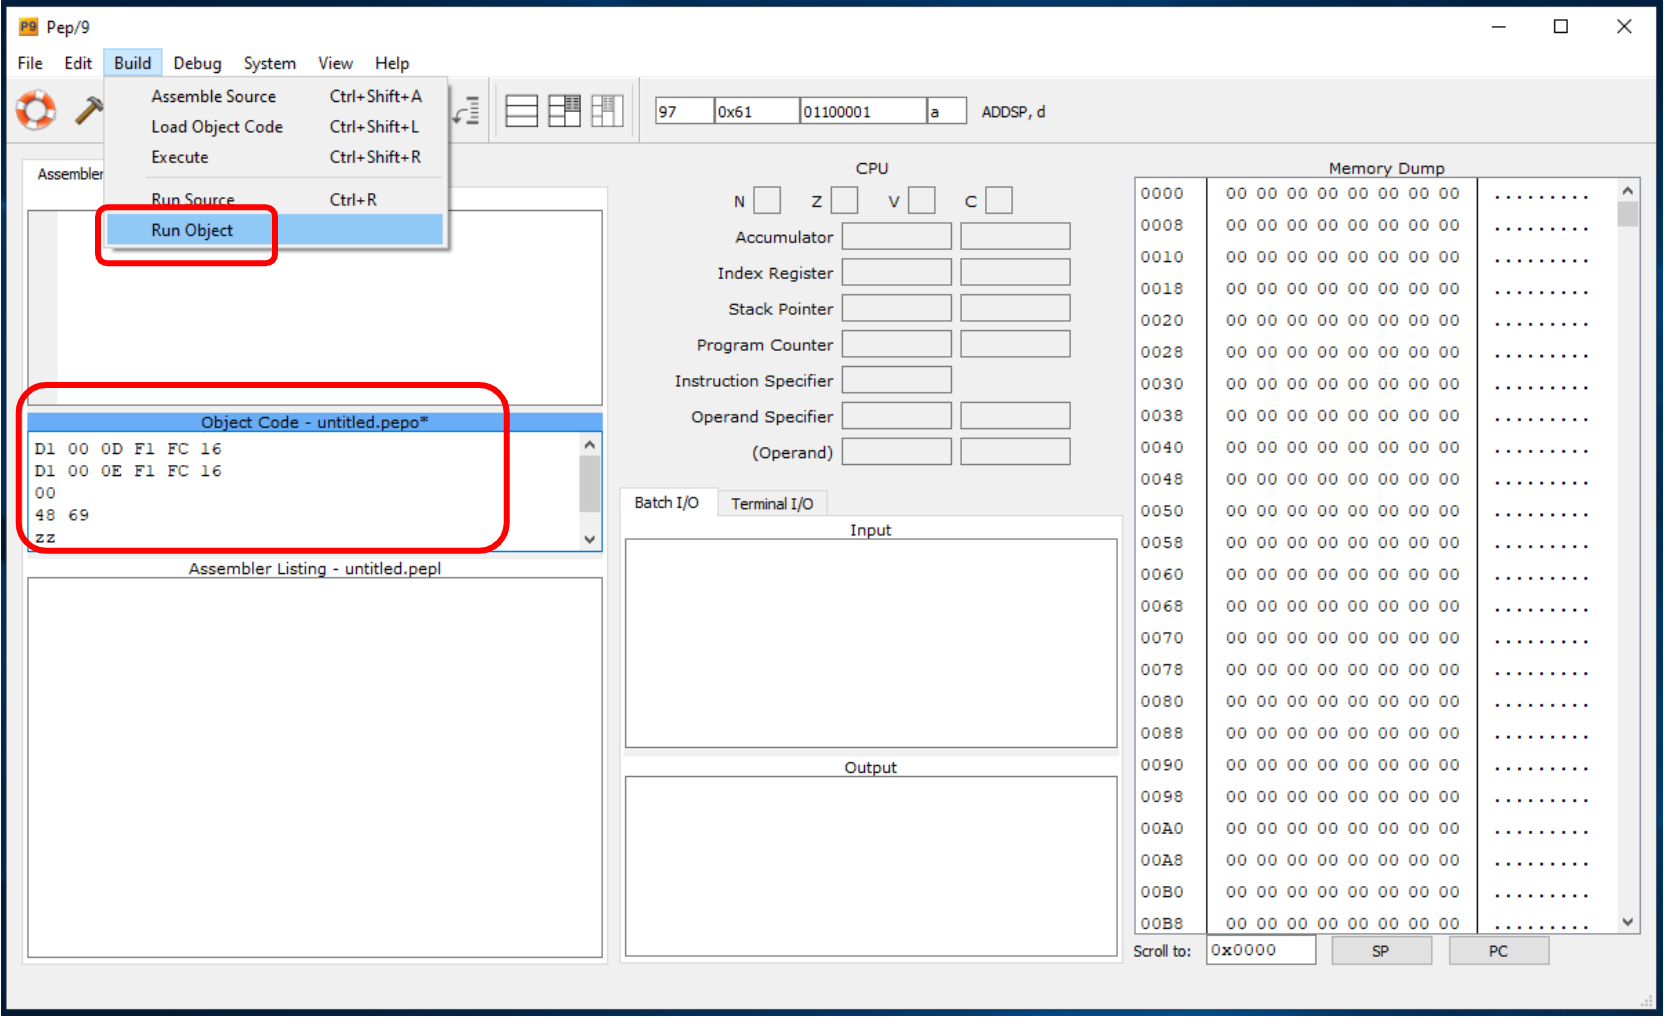This screenshot has height=1017, width=1664.
Task: Choose Run Object from Build menu
Action: tap(192, 230)
